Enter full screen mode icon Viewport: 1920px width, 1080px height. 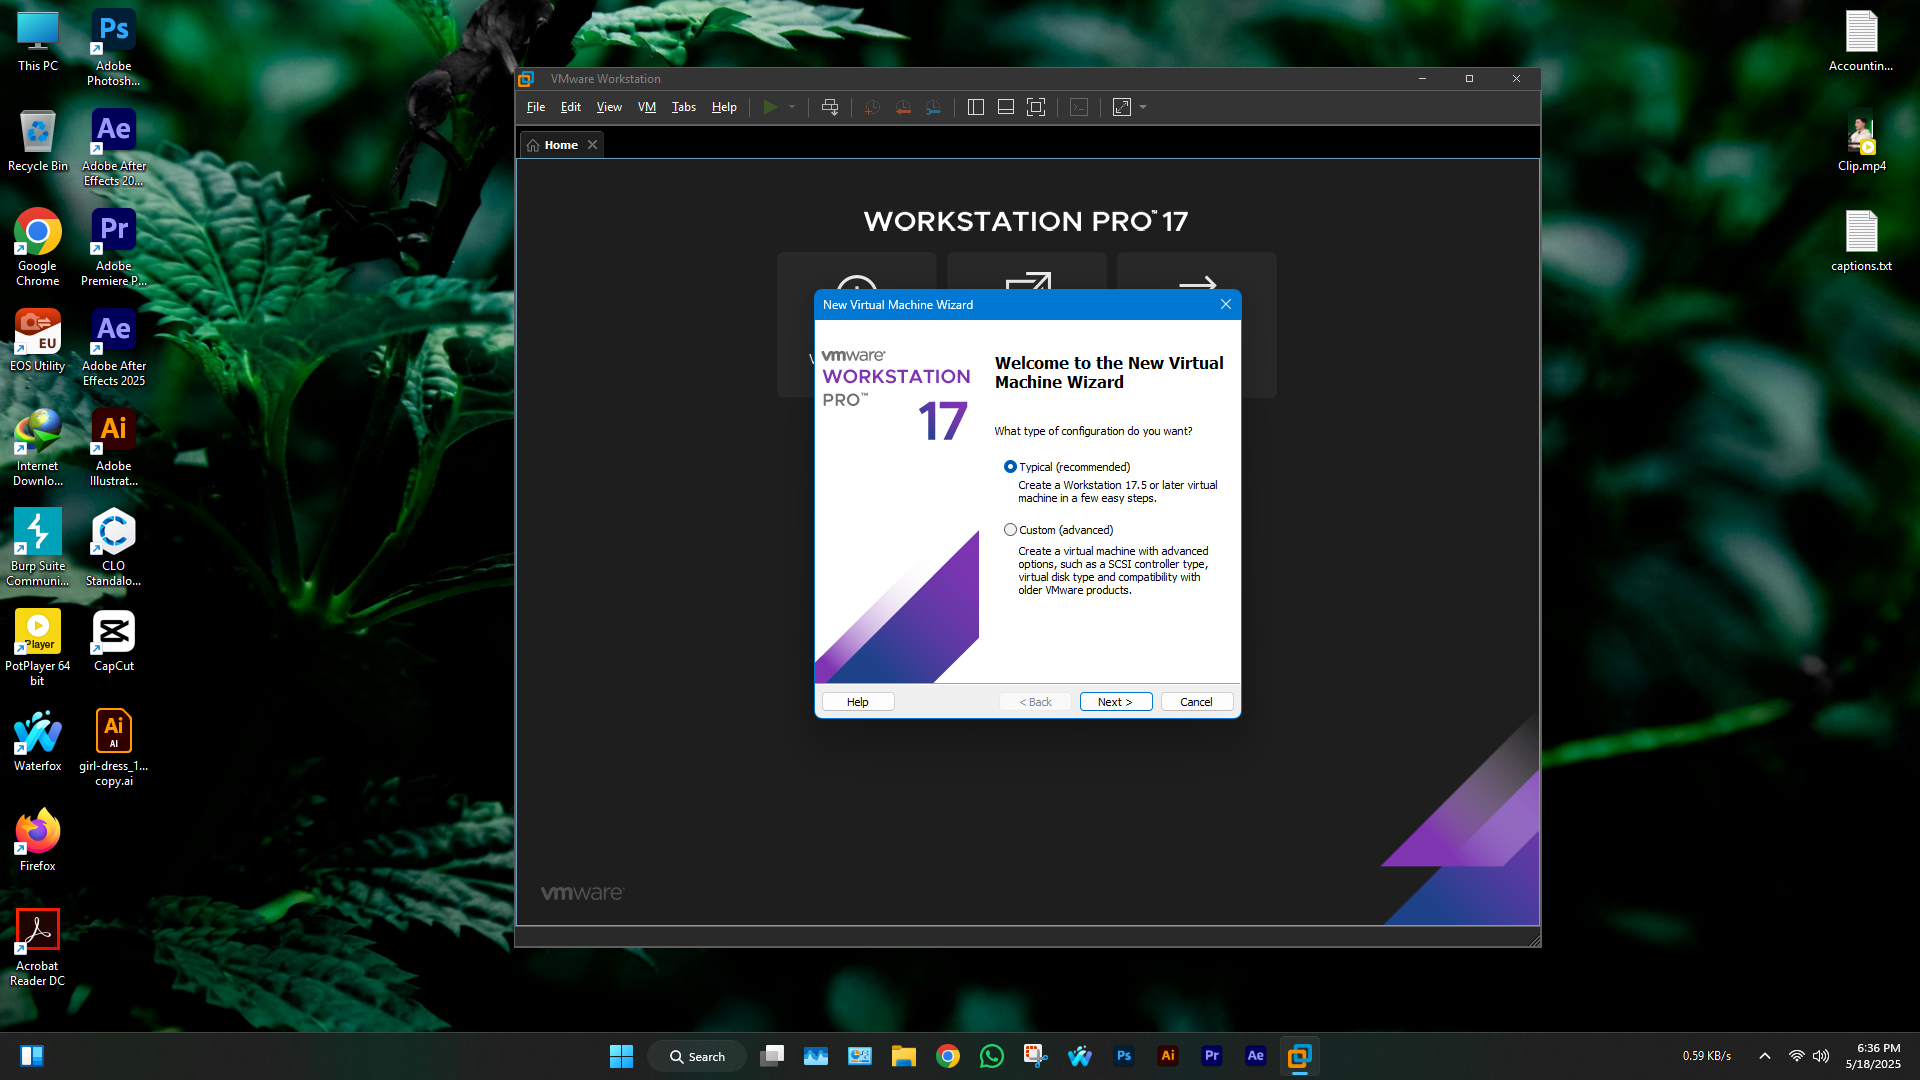pyautogui.click(x=1036, y=107)
